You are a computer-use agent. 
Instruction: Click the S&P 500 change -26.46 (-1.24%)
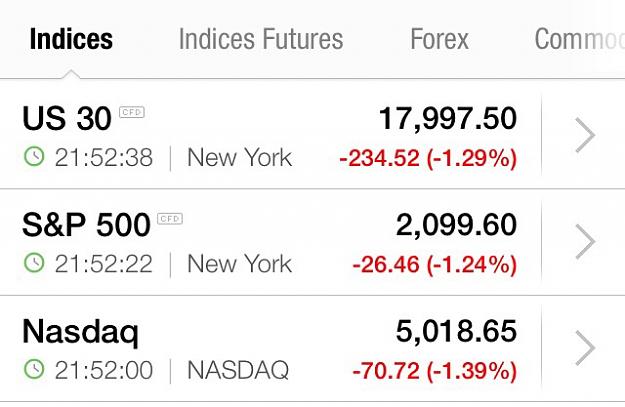pyautogui.click(x=435, y=265)
